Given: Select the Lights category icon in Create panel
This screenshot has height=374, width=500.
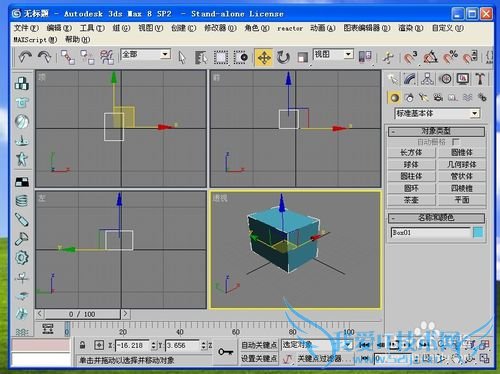Looking at the screenshot, I should coord(424,97).
